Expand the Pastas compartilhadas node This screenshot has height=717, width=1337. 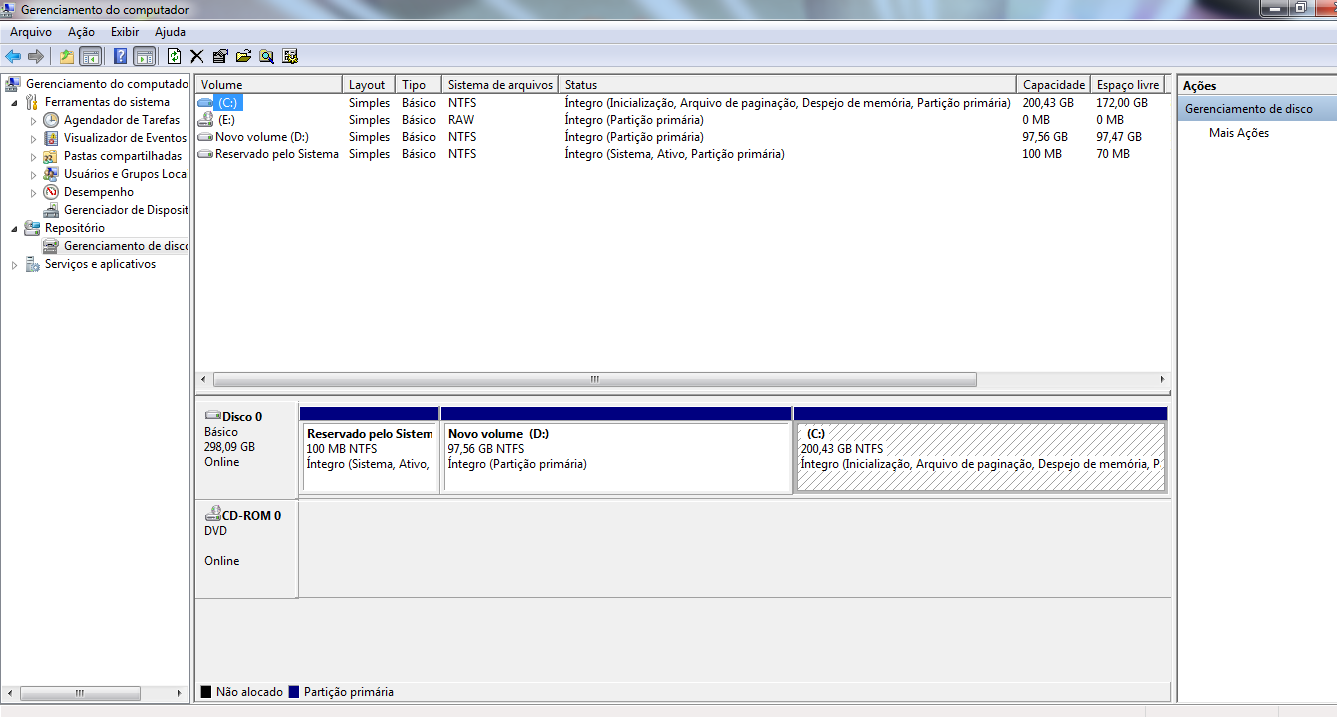[x=33, y=156]
